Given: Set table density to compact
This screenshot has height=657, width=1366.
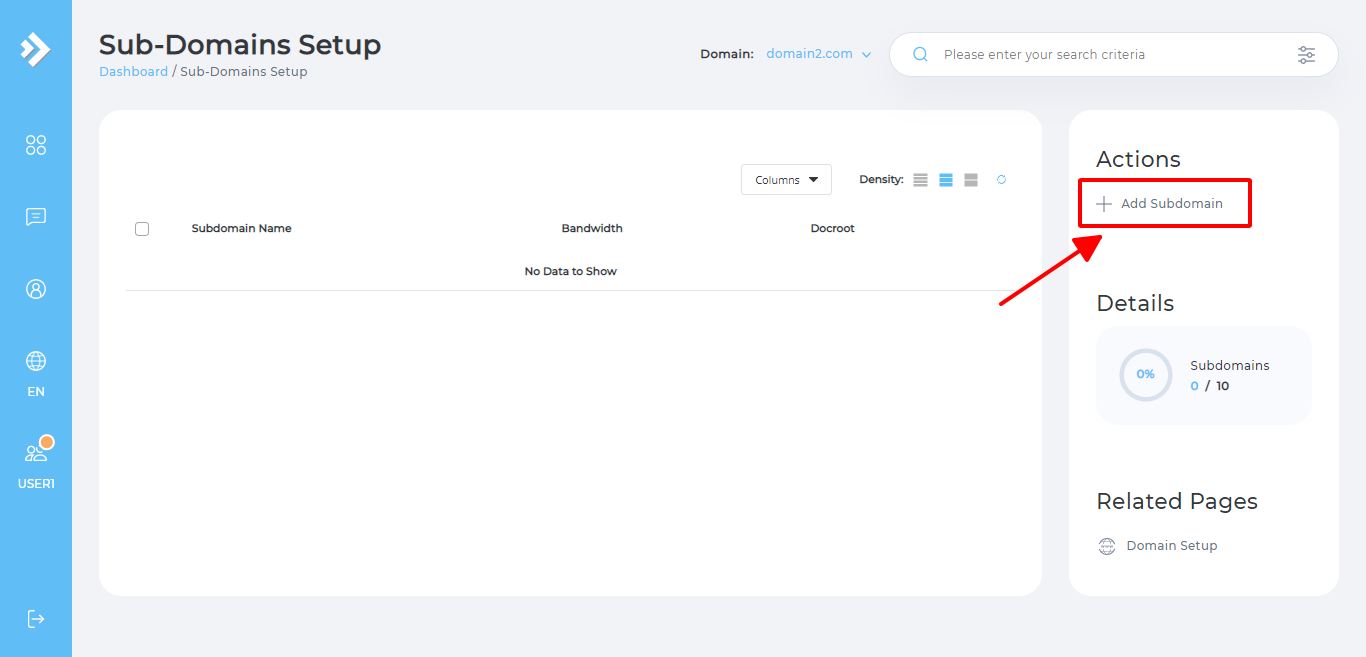Looking at the screenshot, I should click(x=920, y=180).
